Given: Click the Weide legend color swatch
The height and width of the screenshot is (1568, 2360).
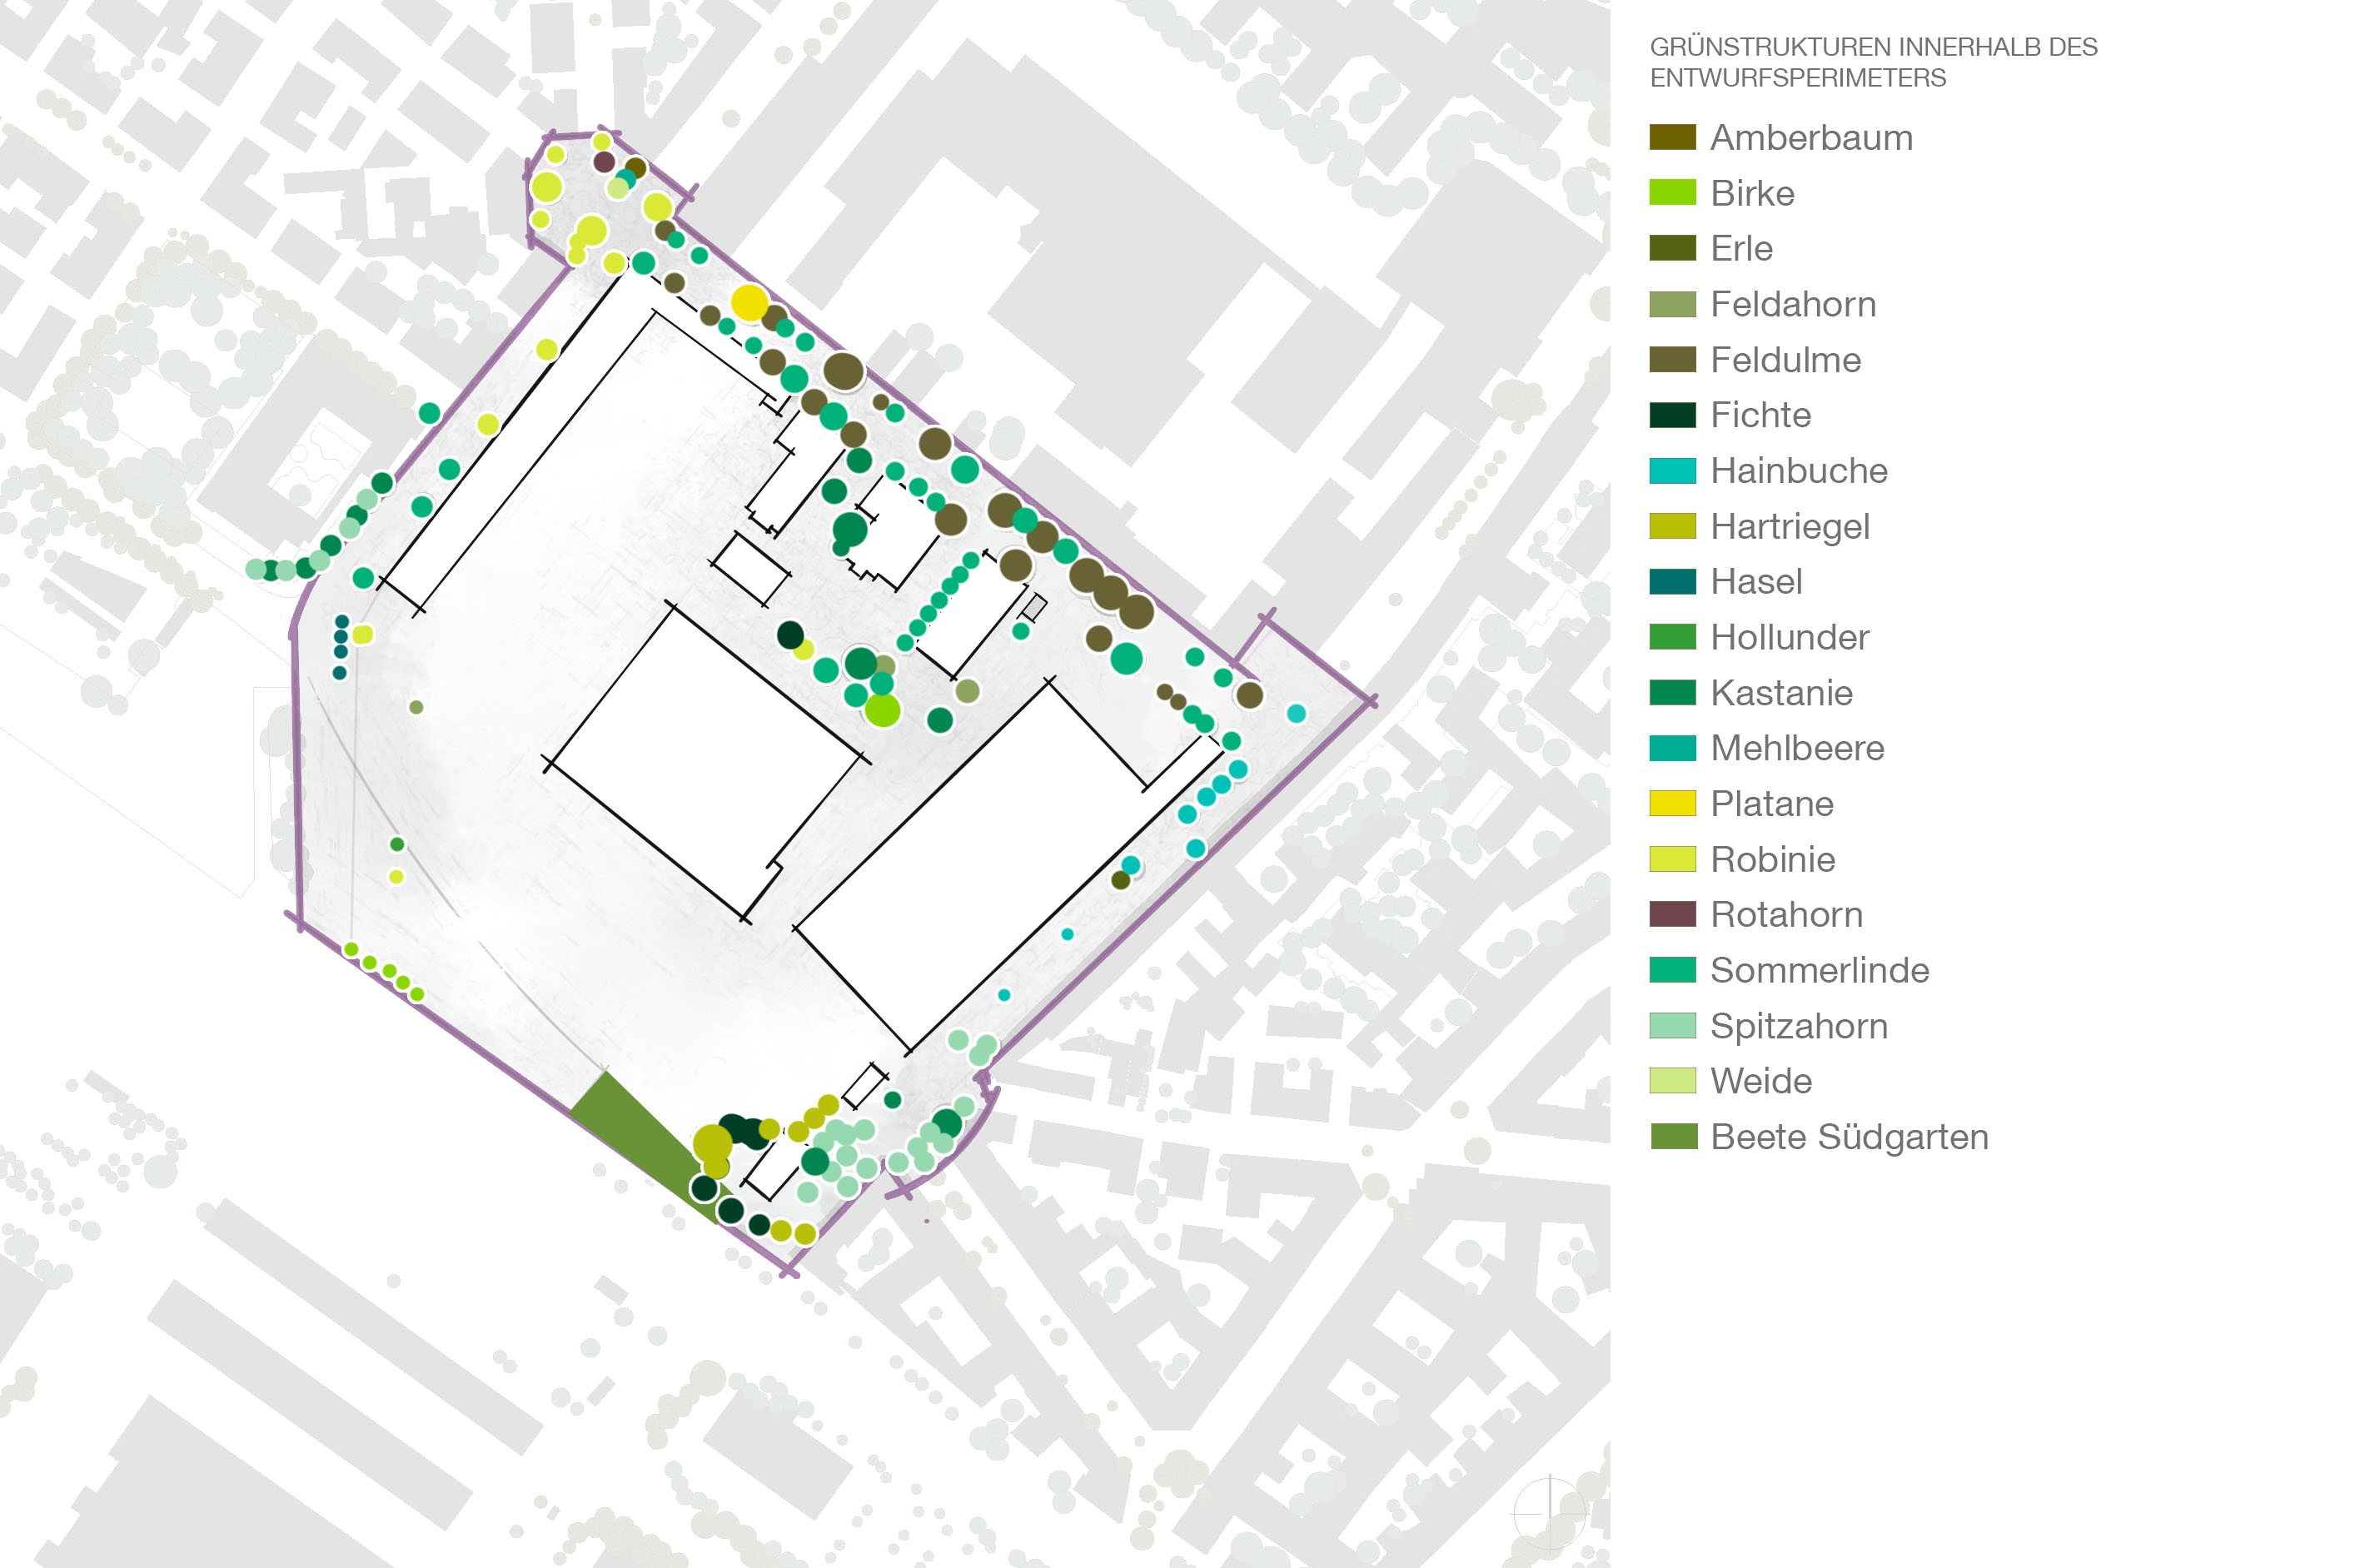Looking at the screenshot, I should 1672,1081.
